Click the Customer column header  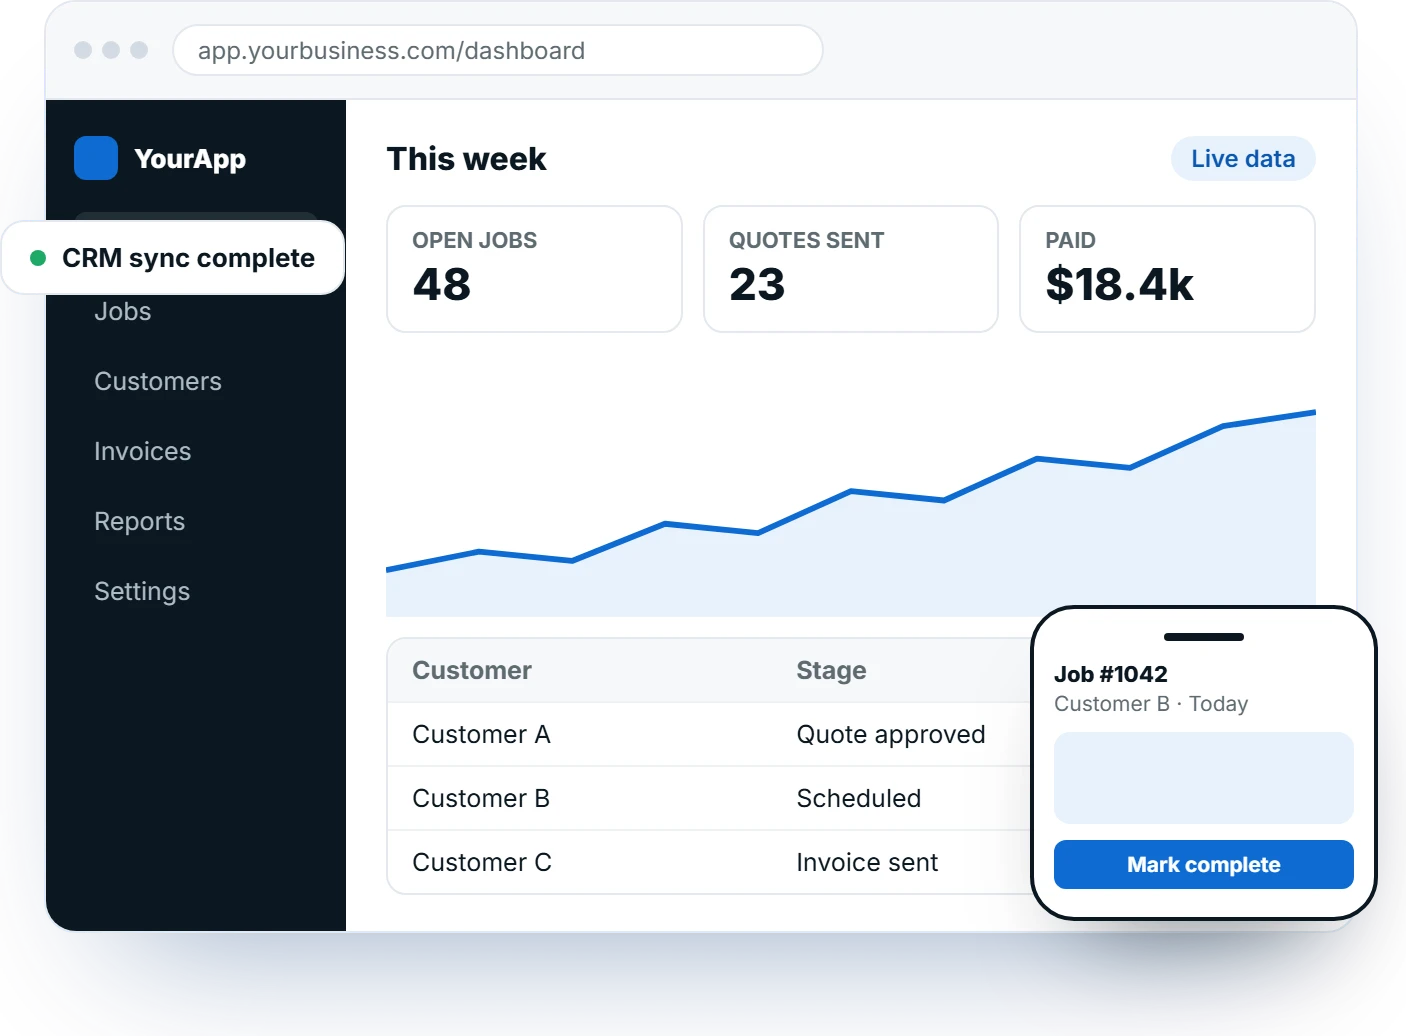[472, 670]
